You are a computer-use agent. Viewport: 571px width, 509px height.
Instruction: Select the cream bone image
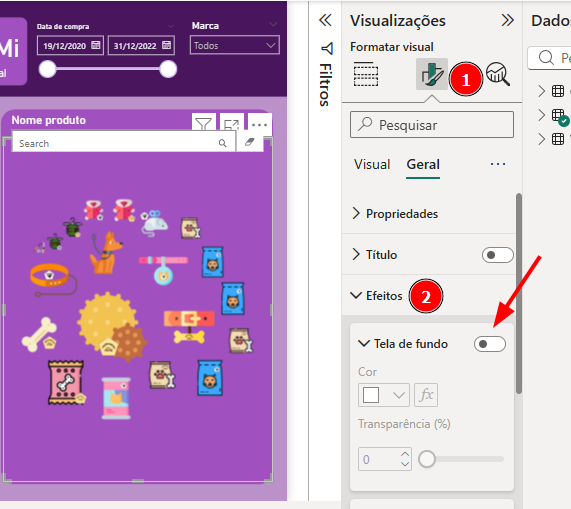39,334
